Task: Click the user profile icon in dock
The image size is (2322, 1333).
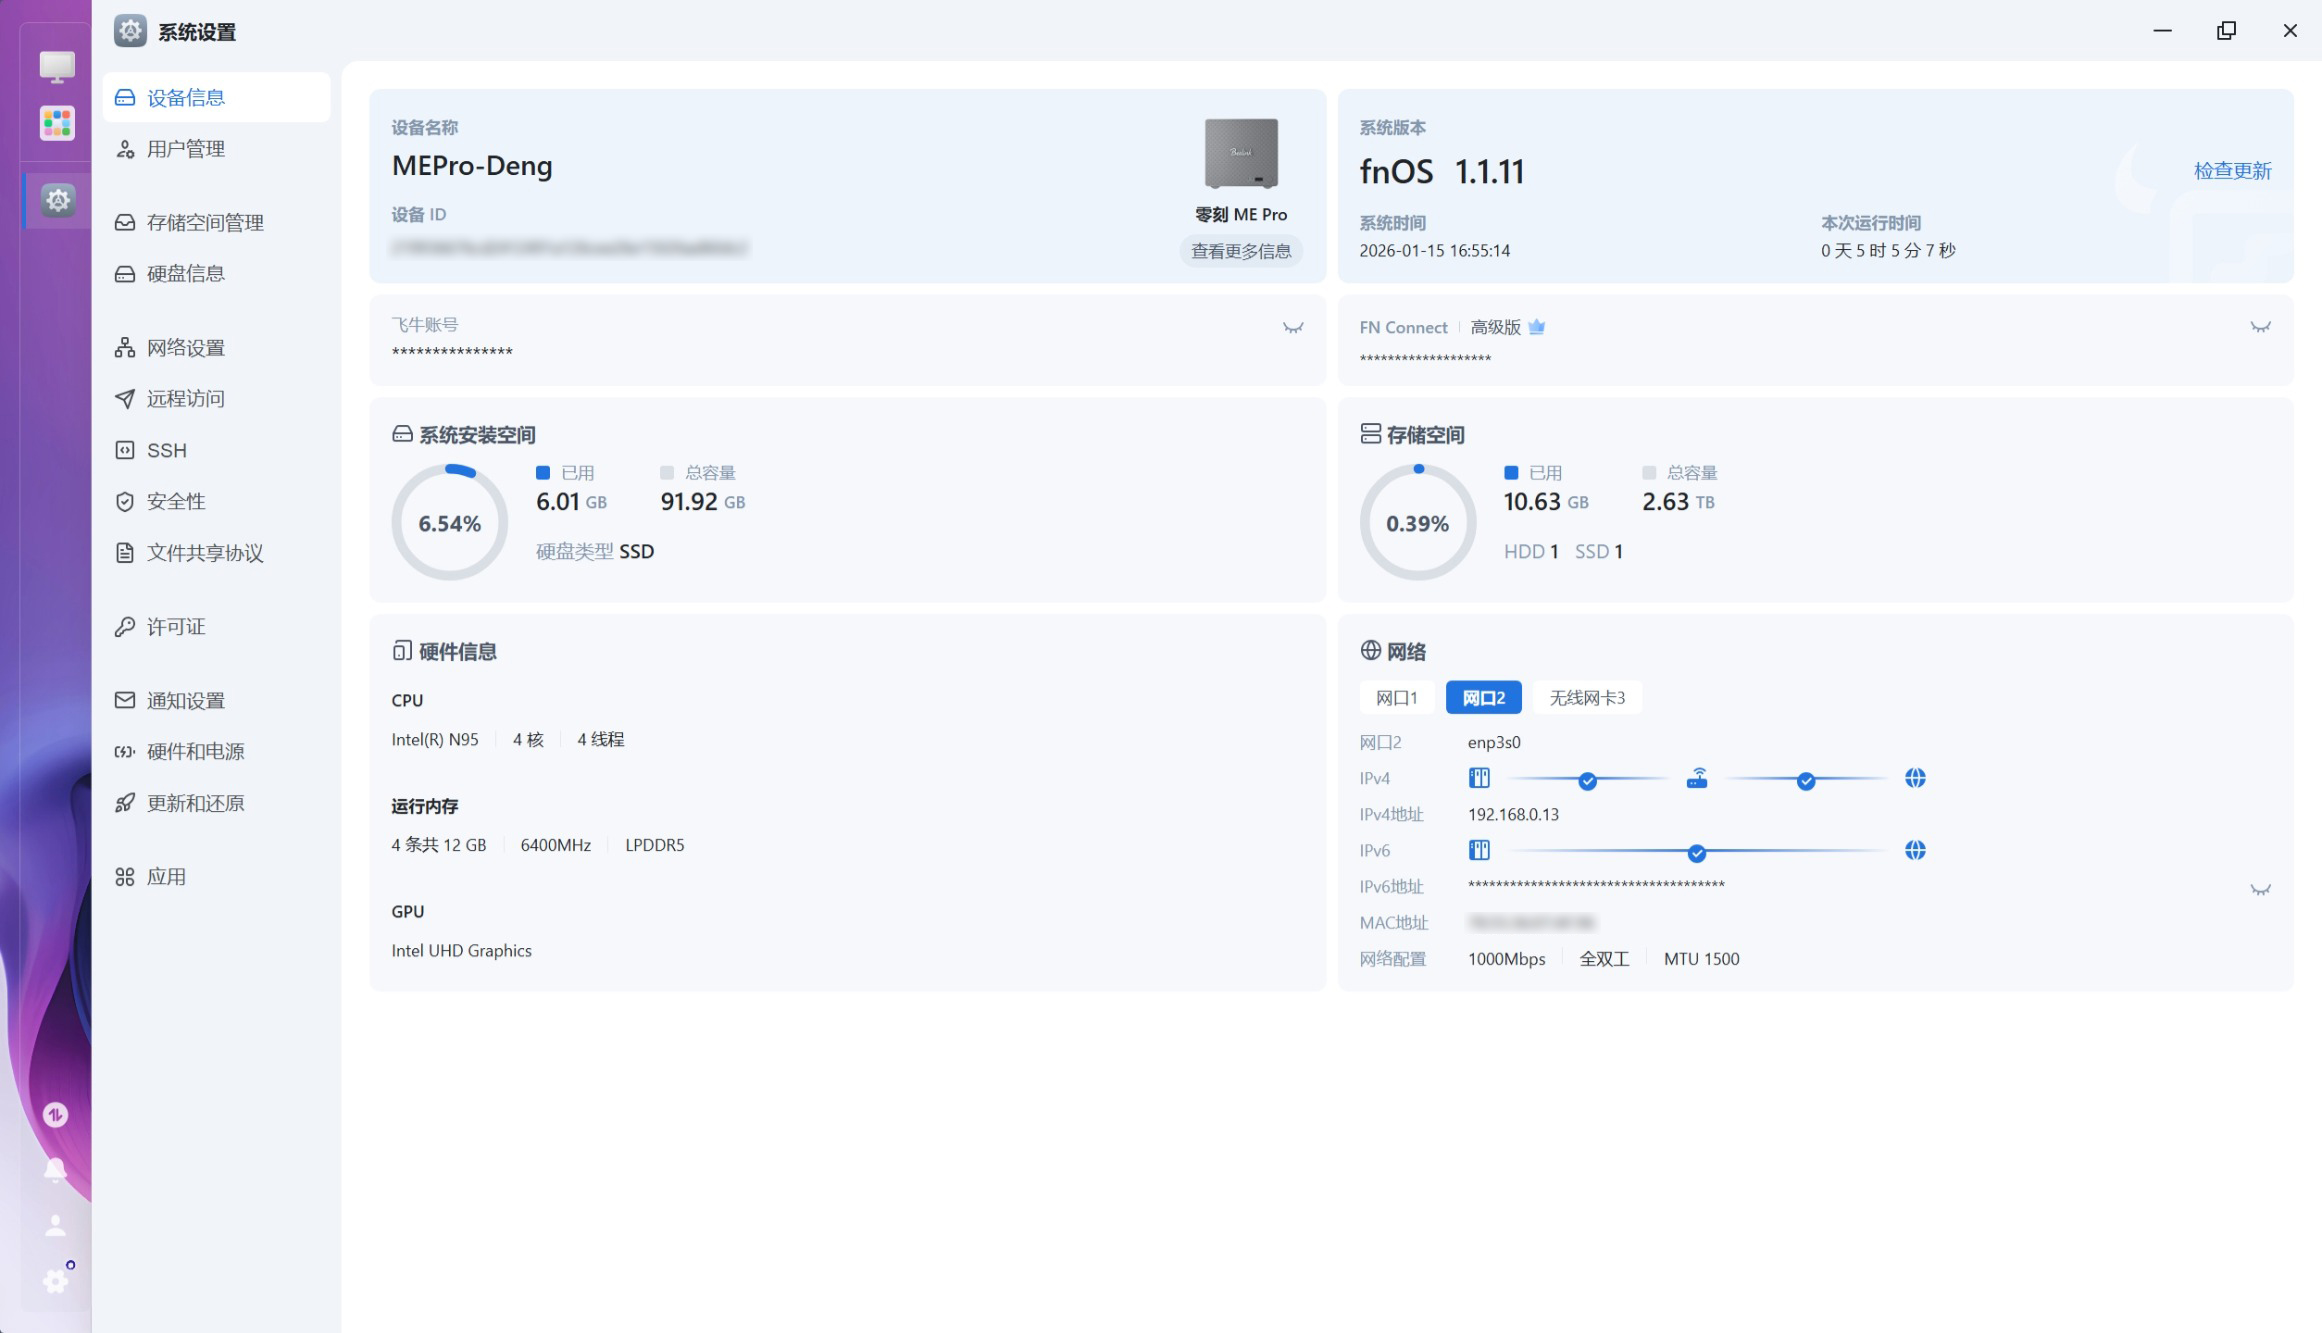Action: (x=56, y=1225)
